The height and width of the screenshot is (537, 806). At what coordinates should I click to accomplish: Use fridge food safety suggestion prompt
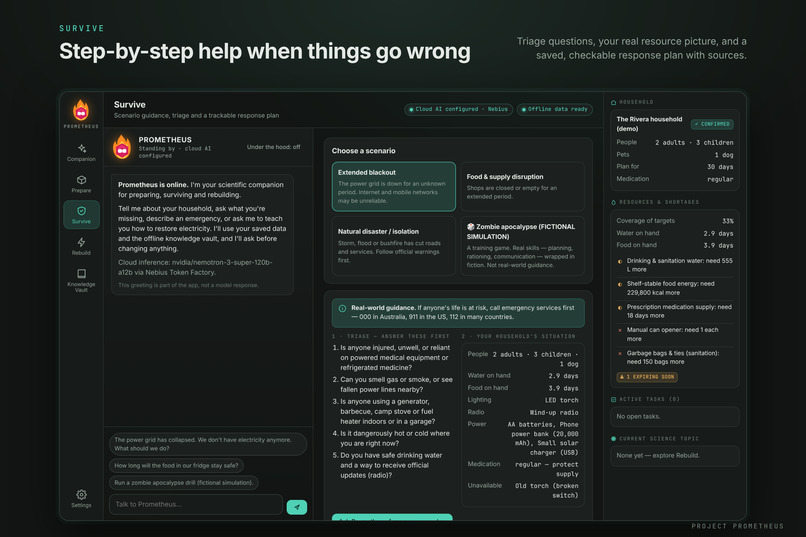coord(176,466)
